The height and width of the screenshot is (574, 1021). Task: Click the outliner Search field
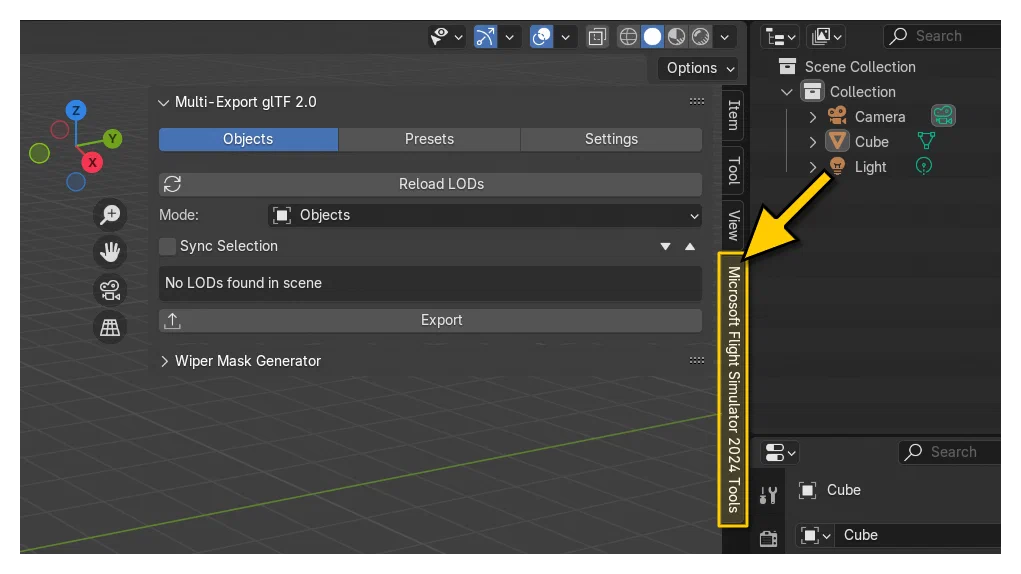point(942,36)
